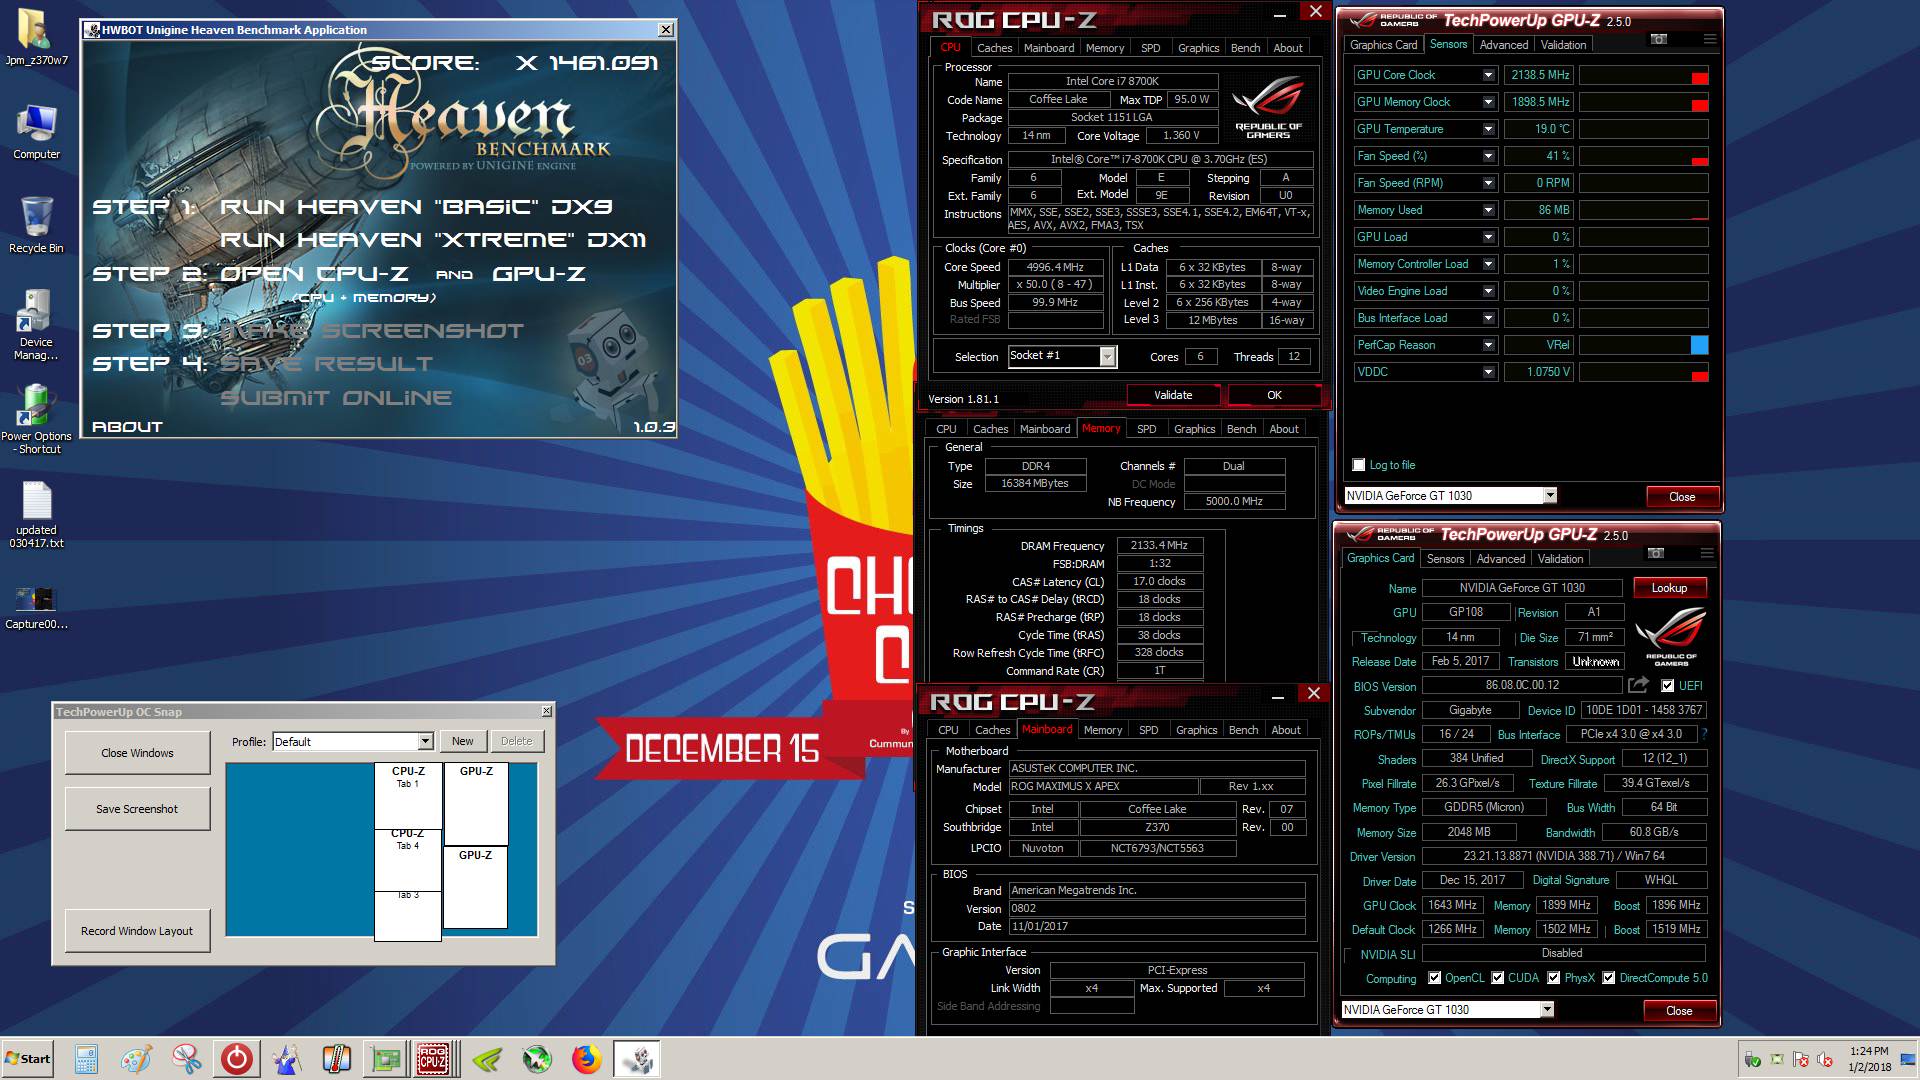Click the red power button taskbar icon
This screenshot has width=1920, height=1080.
pyautogui.click(x=237, y=1059)
